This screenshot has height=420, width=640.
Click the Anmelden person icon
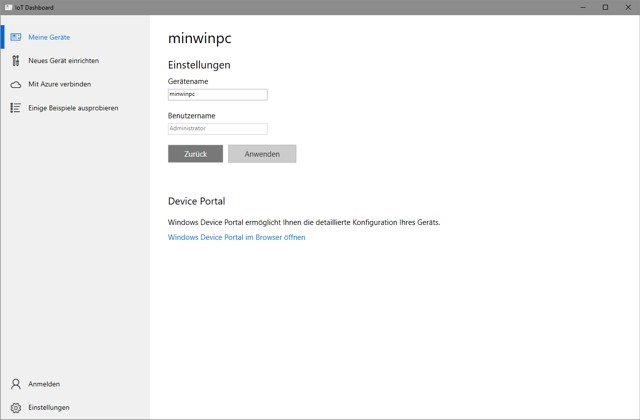coord(16,384)
